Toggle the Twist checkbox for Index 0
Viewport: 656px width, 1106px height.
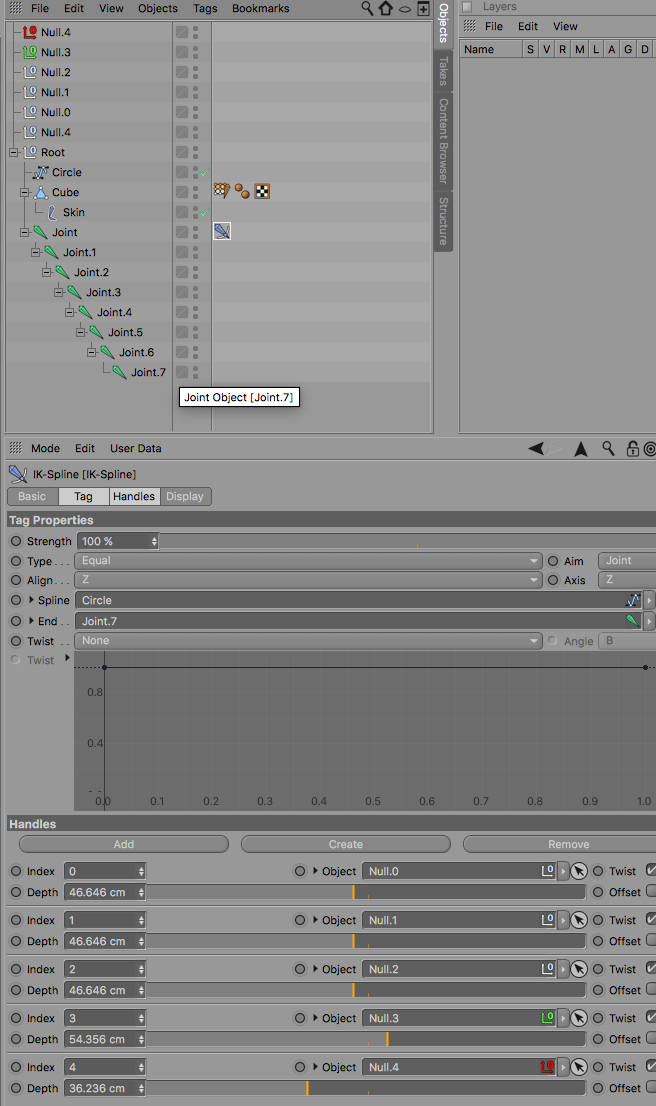[651, 870]
